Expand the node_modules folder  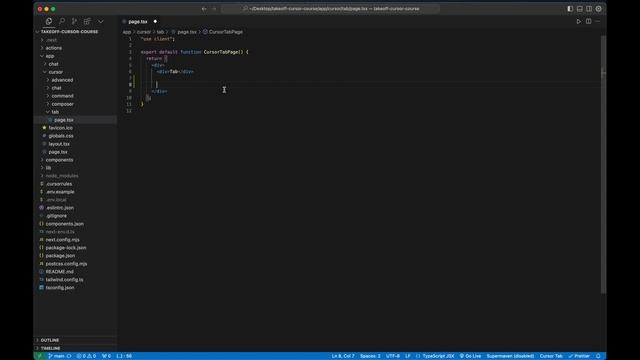pos(62,176)
